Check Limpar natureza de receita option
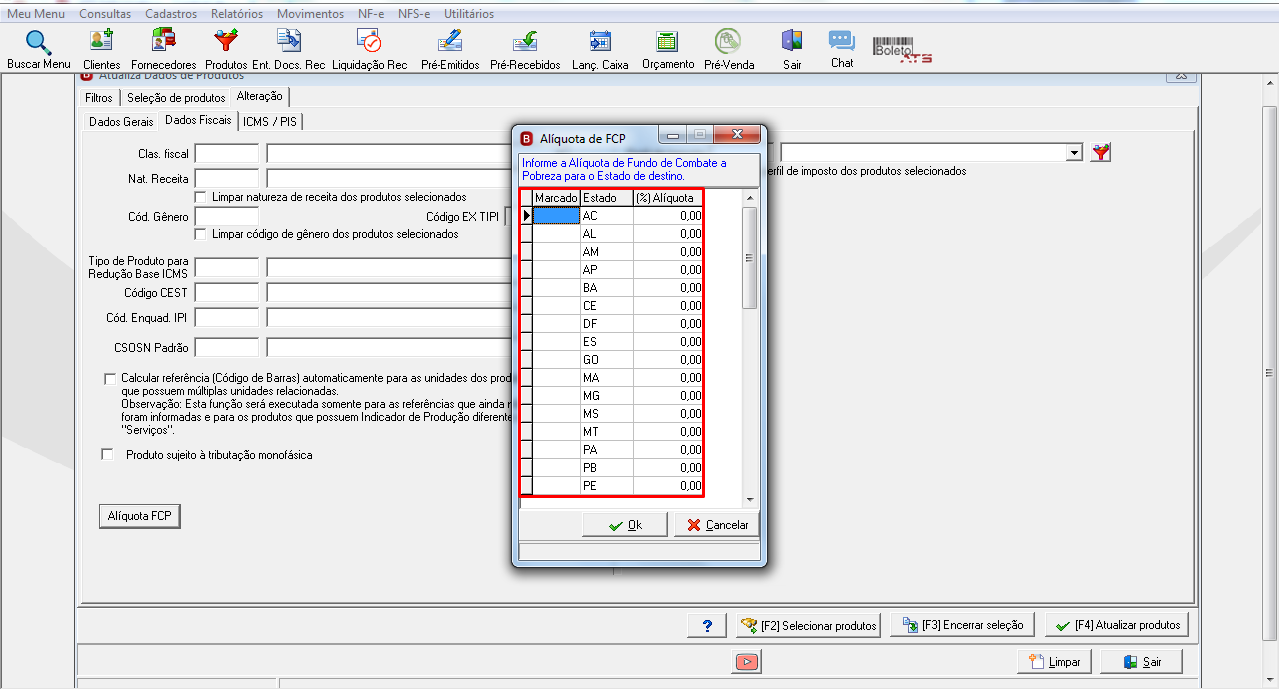This screenshot has width=1279, height=691. point(201,197)
